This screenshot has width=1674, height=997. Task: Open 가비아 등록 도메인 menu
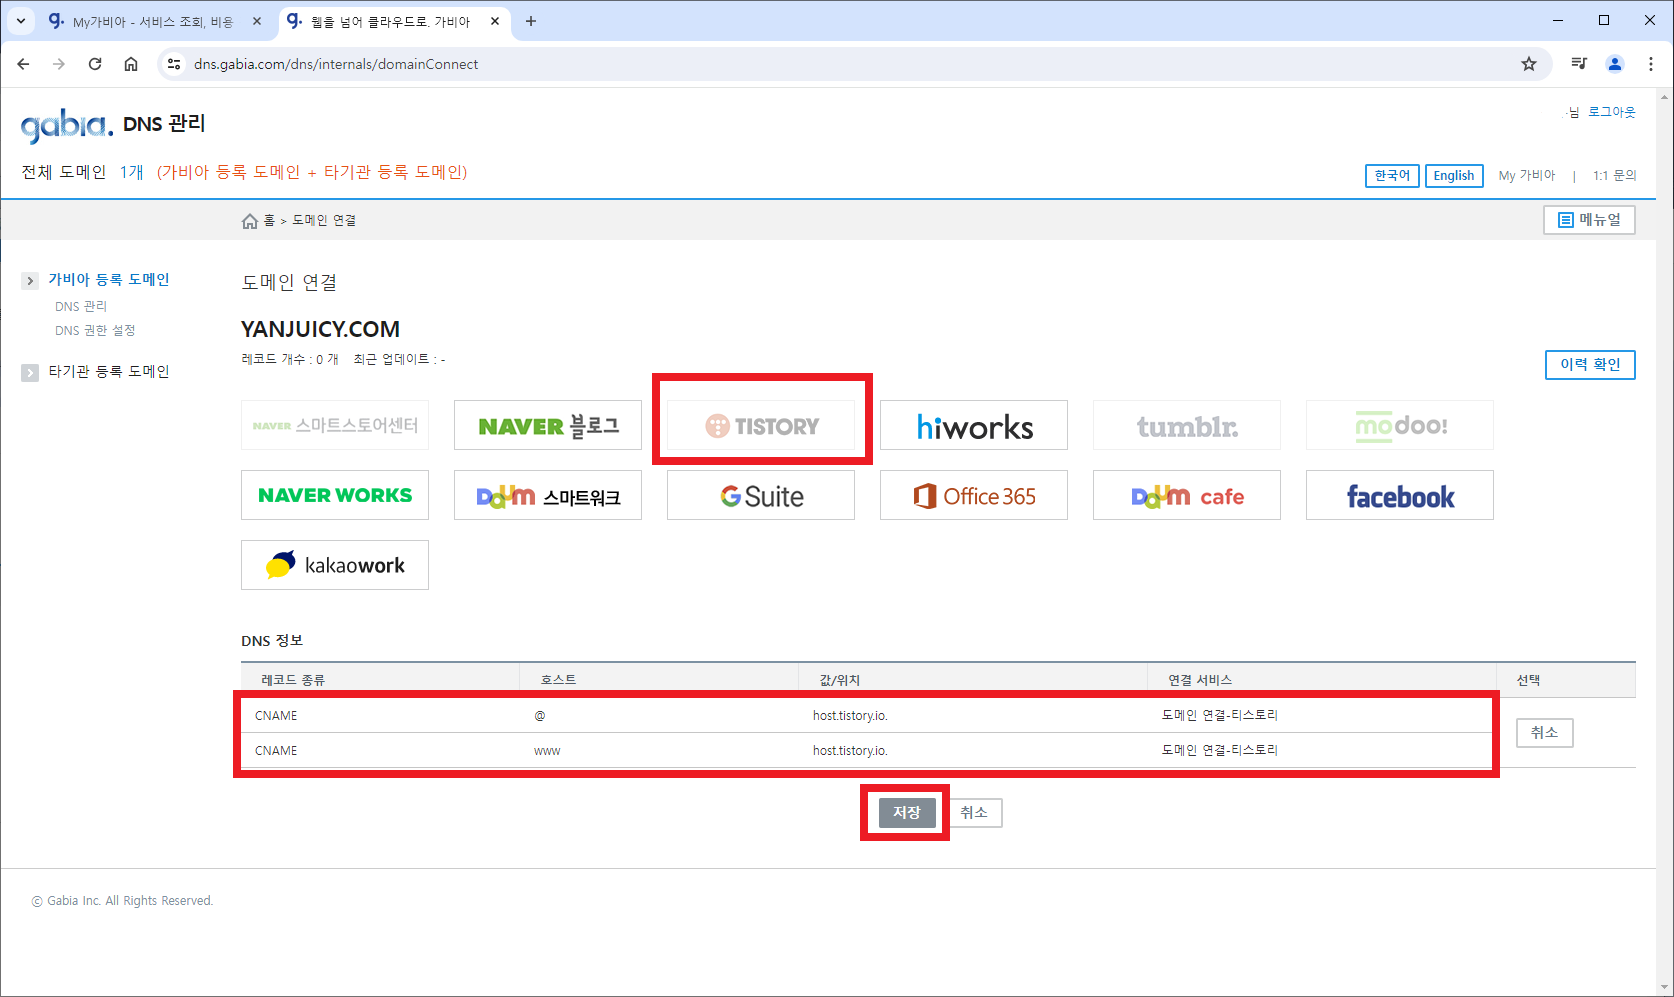point(109,280)
